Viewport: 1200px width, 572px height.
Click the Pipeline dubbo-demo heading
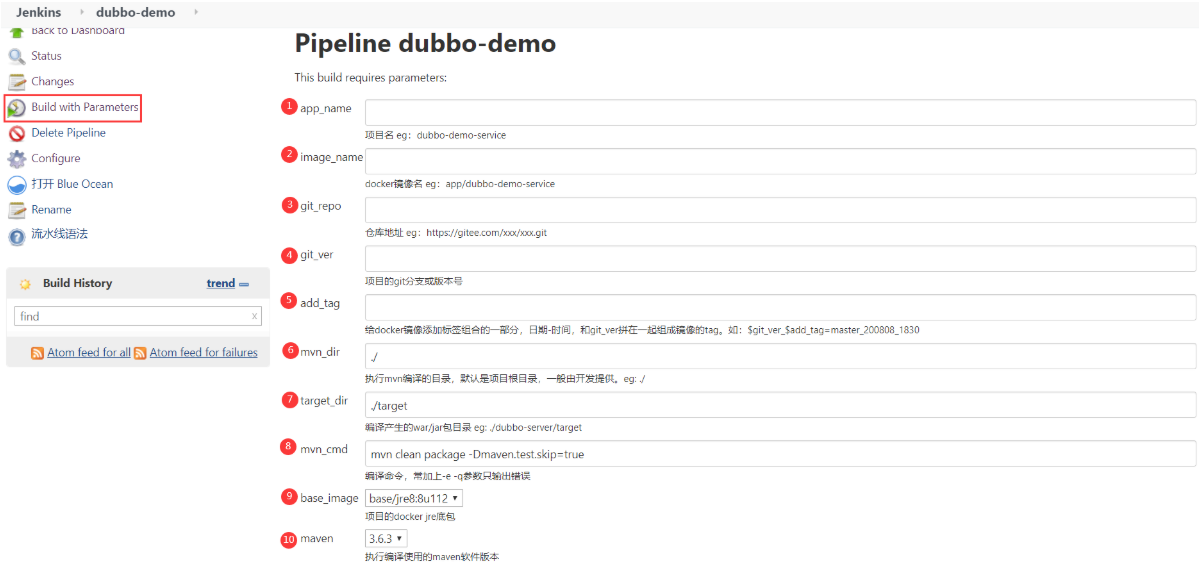[x=425, y=44]
